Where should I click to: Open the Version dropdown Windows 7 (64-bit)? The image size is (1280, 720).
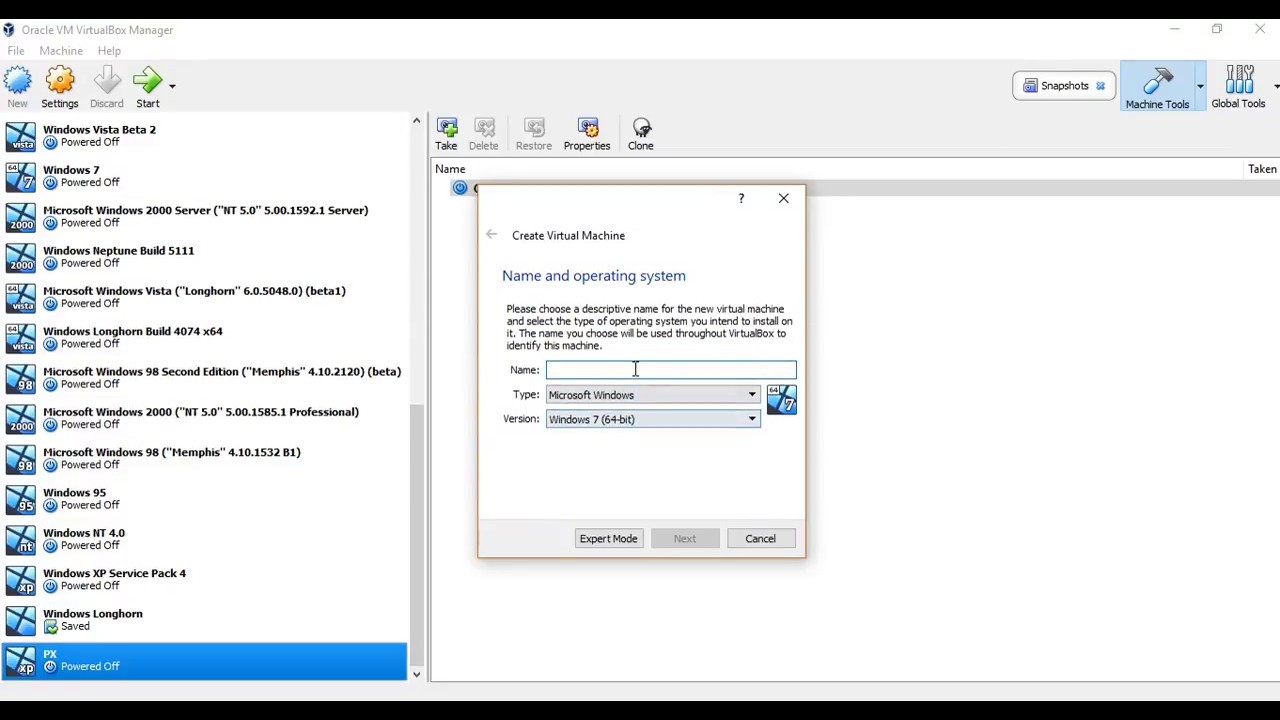point(653,419)
